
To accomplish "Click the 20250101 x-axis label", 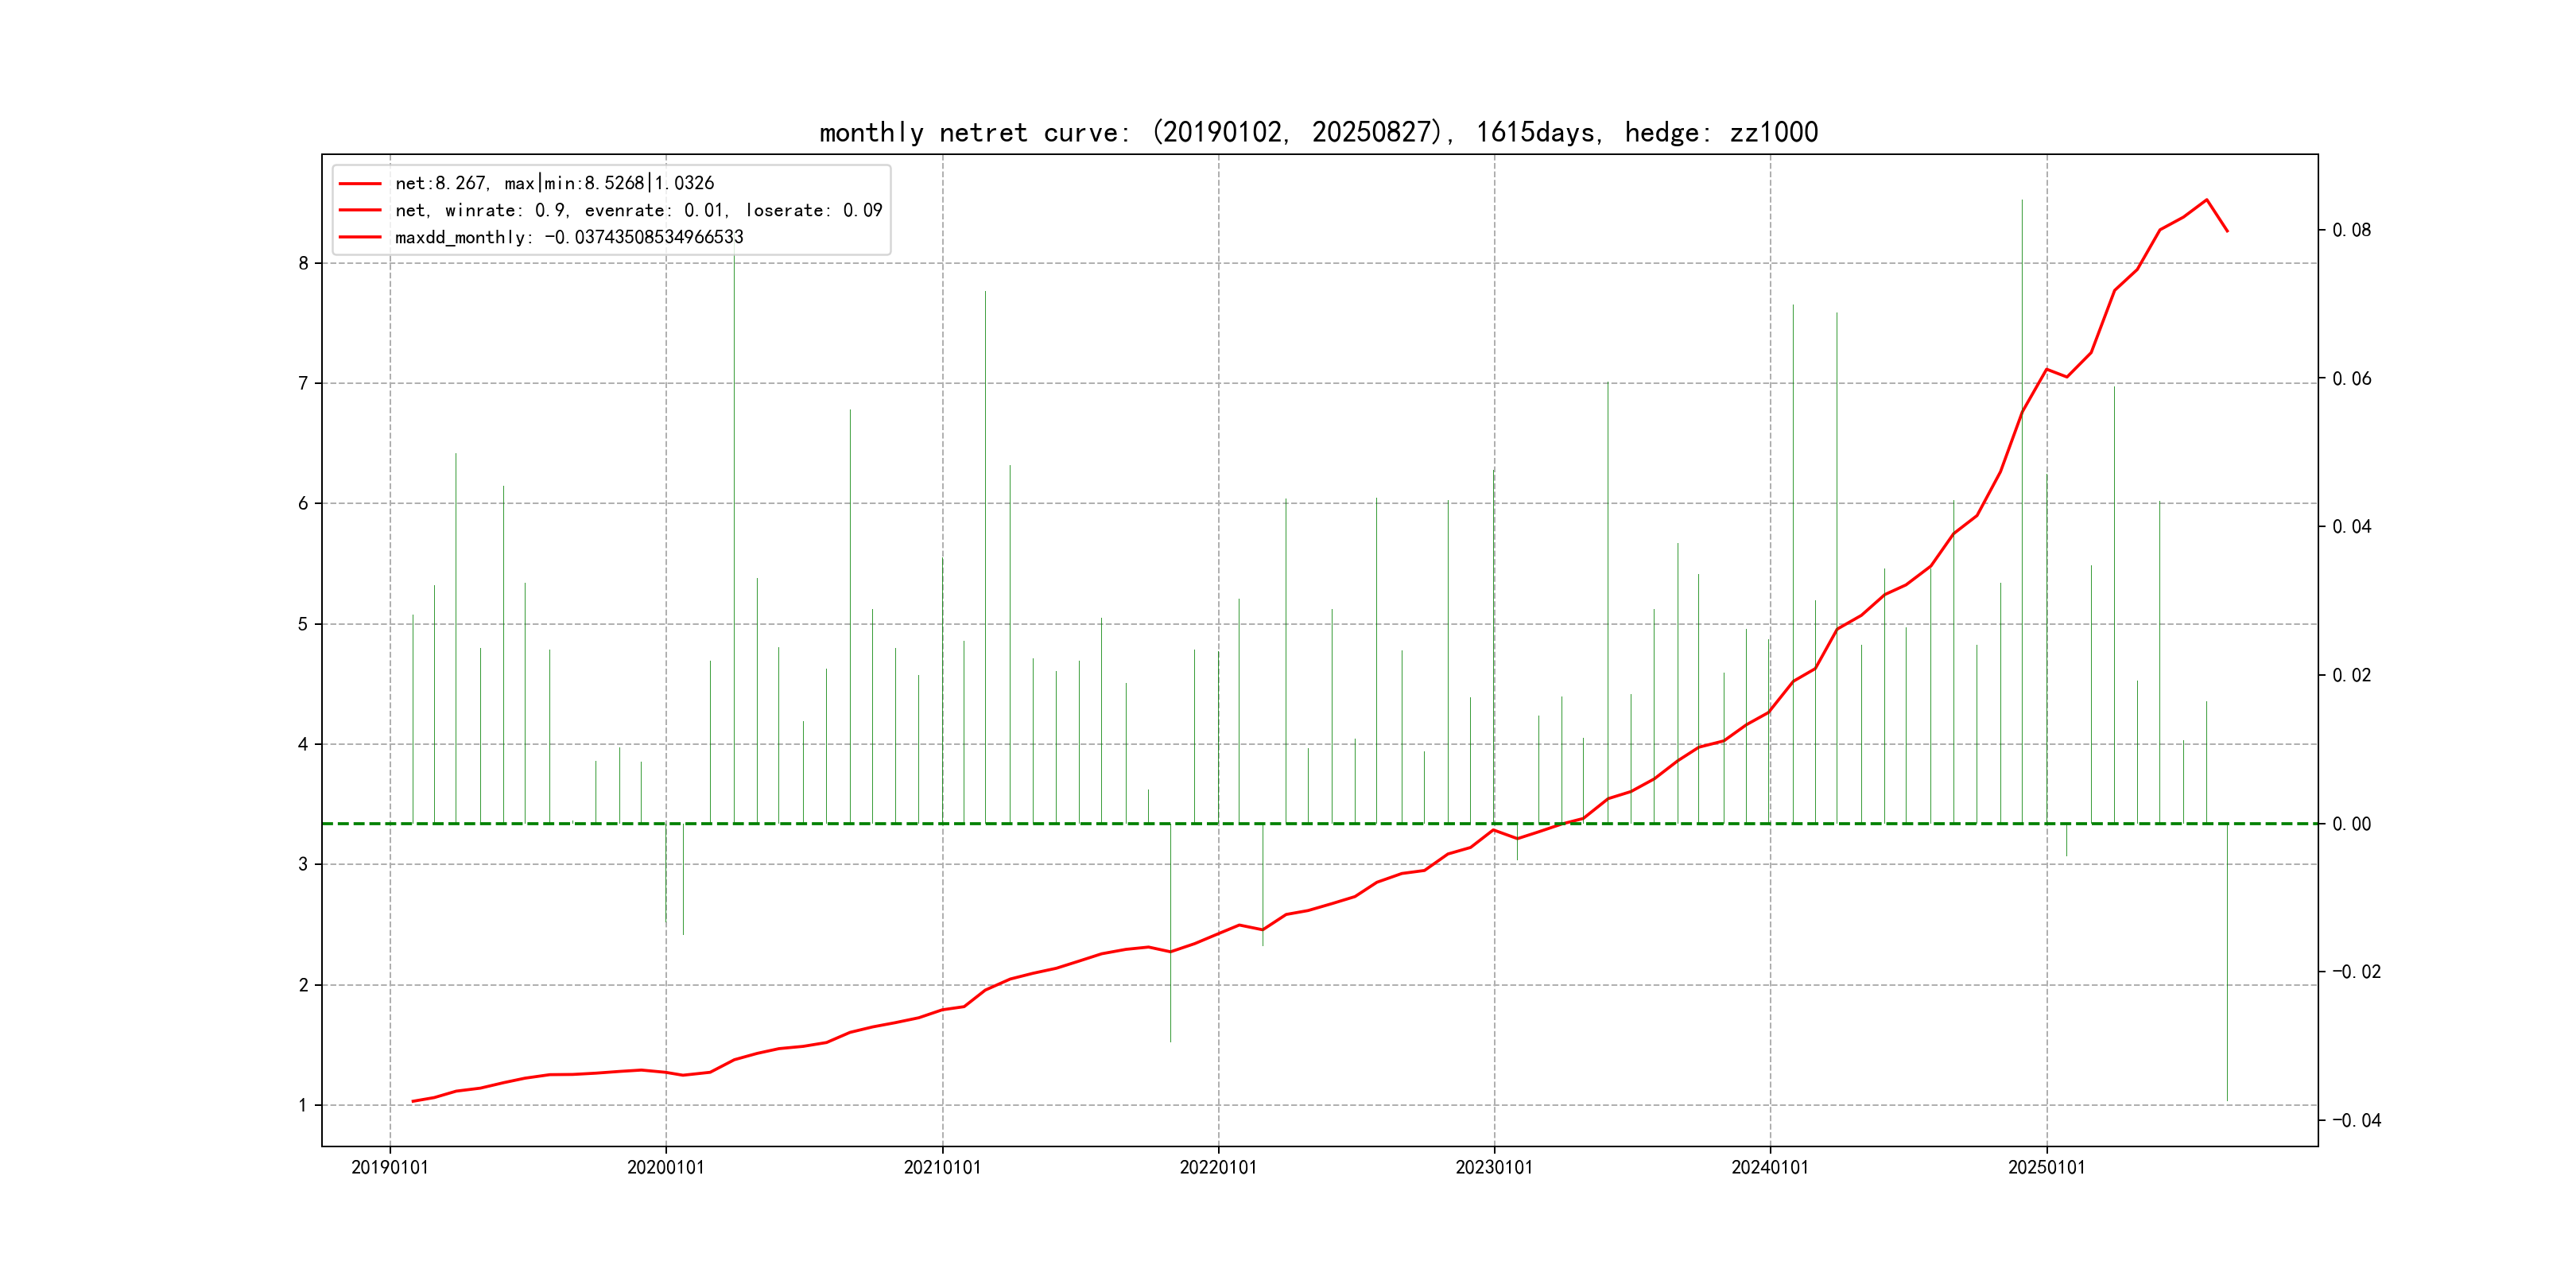I will click(2047, 1167).
